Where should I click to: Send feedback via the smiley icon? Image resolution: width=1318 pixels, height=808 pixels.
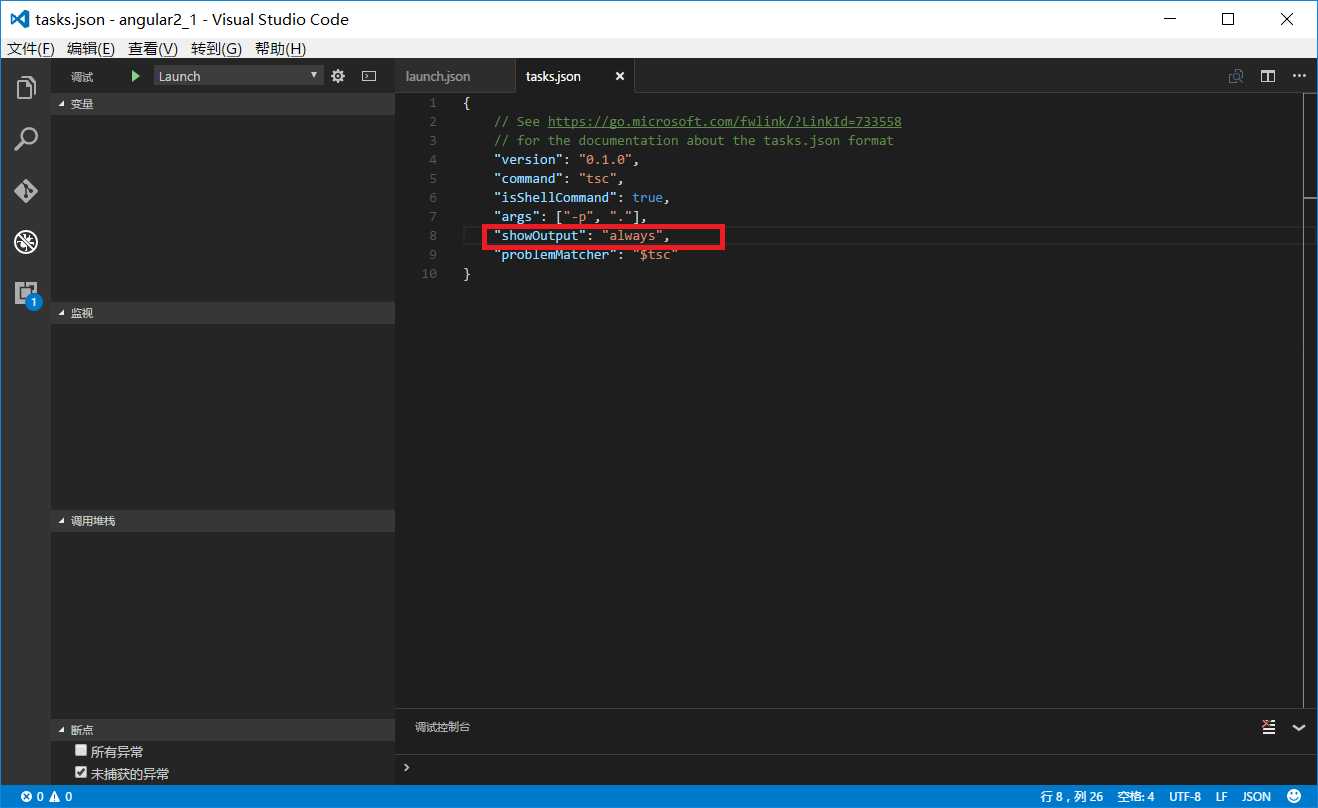tap(1295, 797)
